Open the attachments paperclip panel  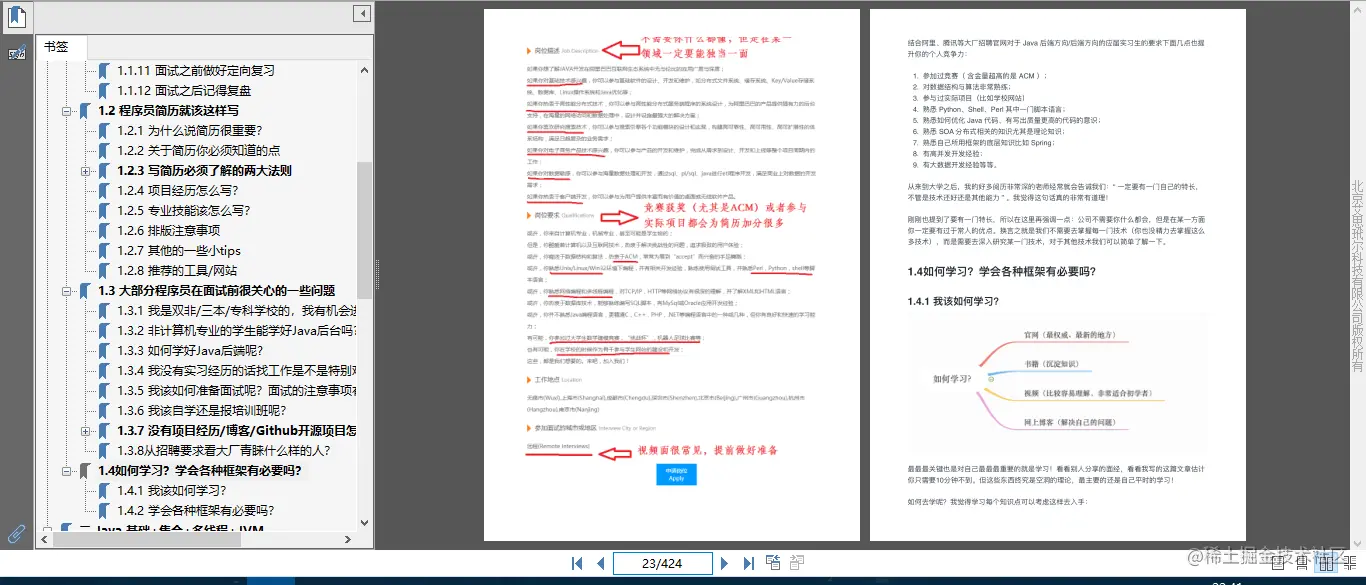pos(17,533)
